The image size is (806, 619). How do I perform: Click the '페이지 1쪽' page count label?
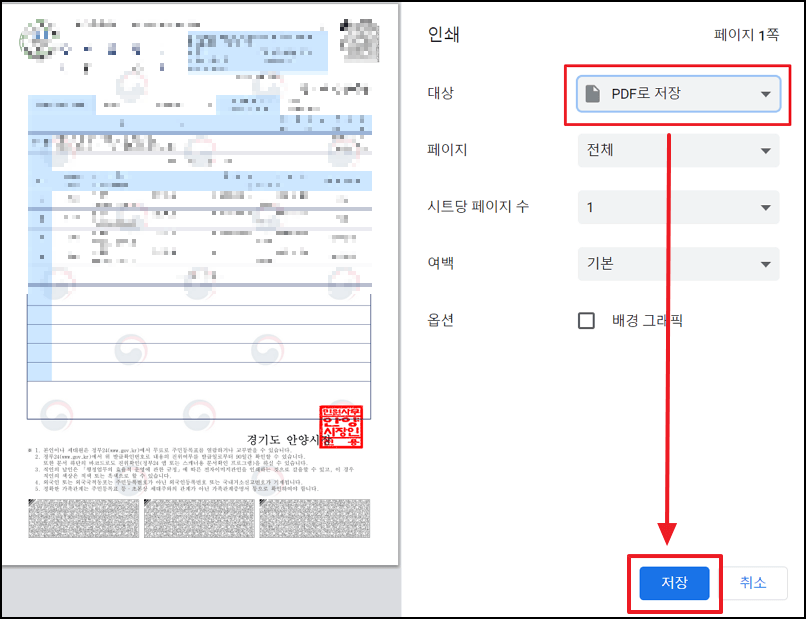(x=747, y=34)
